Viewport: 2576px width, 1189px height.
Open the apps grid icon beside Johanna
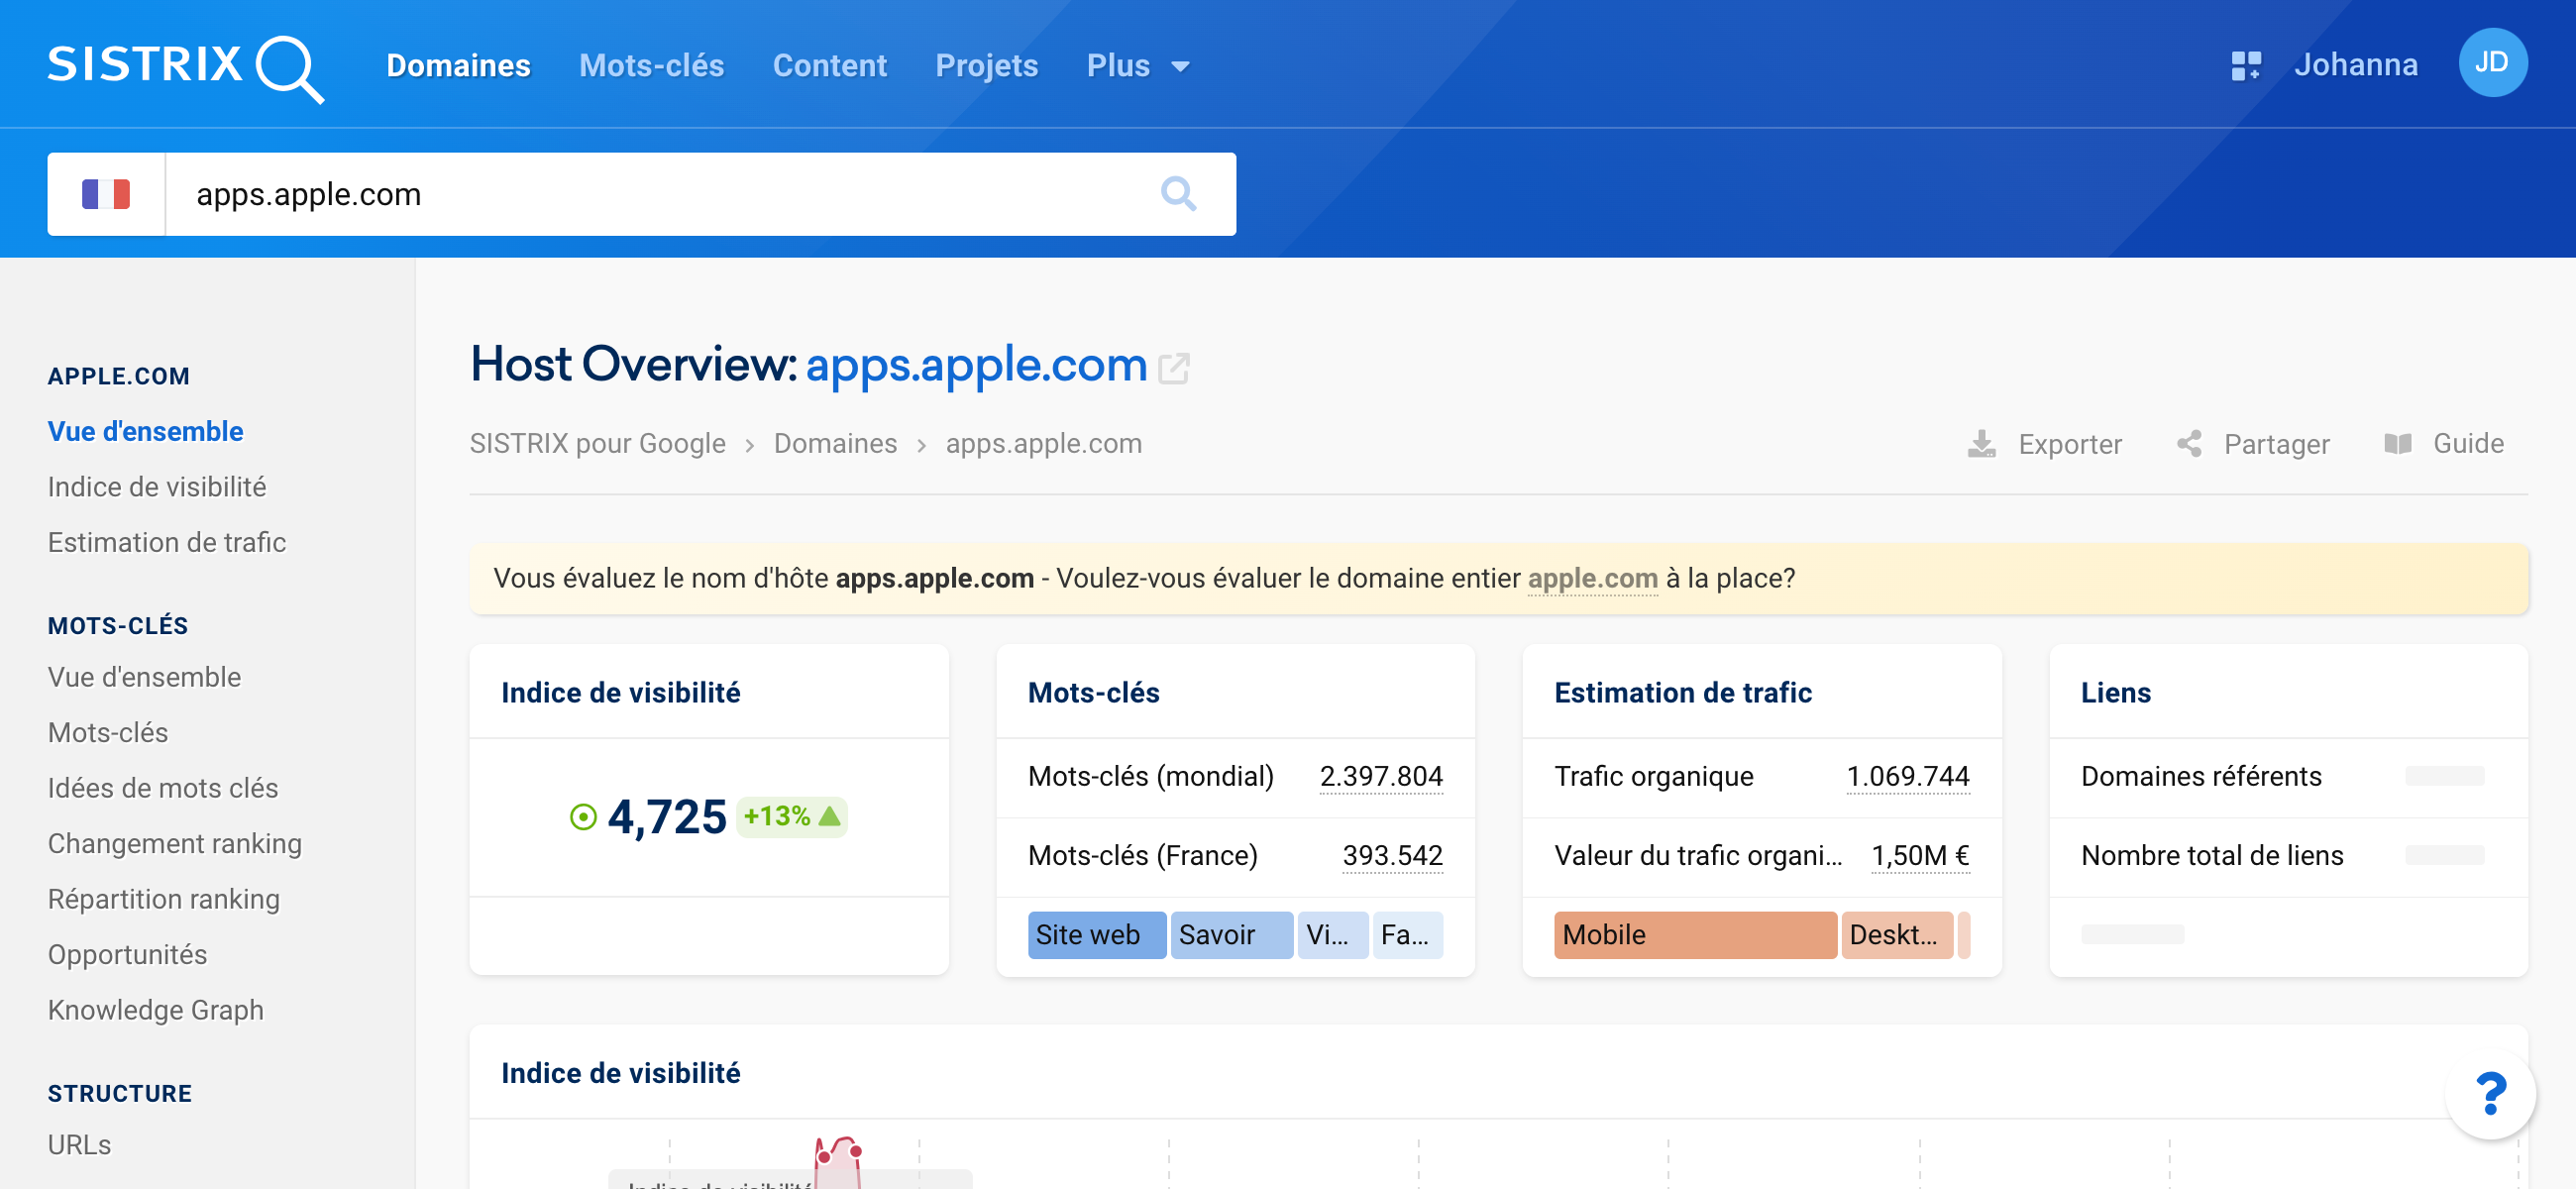click(2245, 66)
